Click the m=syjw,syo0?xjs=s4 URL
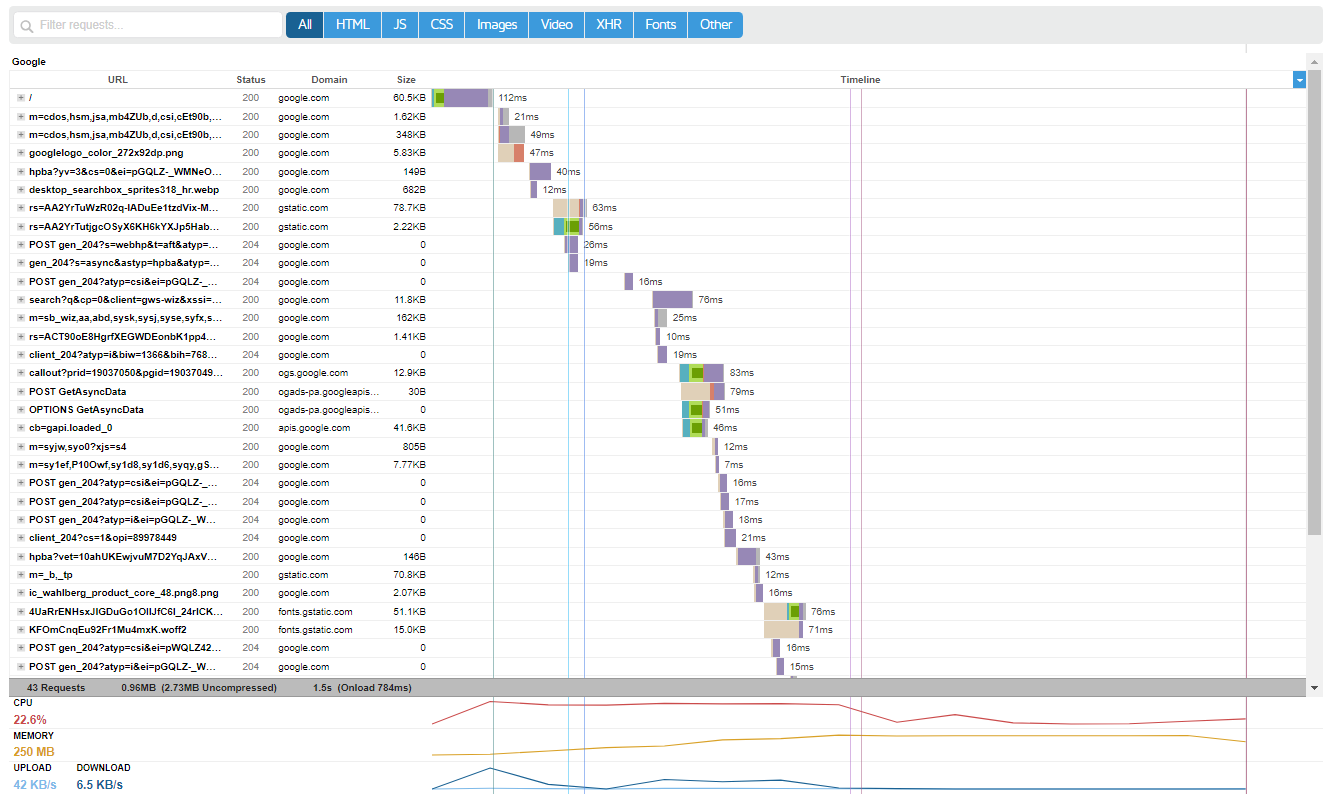1331x805 pixels. (78, 447)
